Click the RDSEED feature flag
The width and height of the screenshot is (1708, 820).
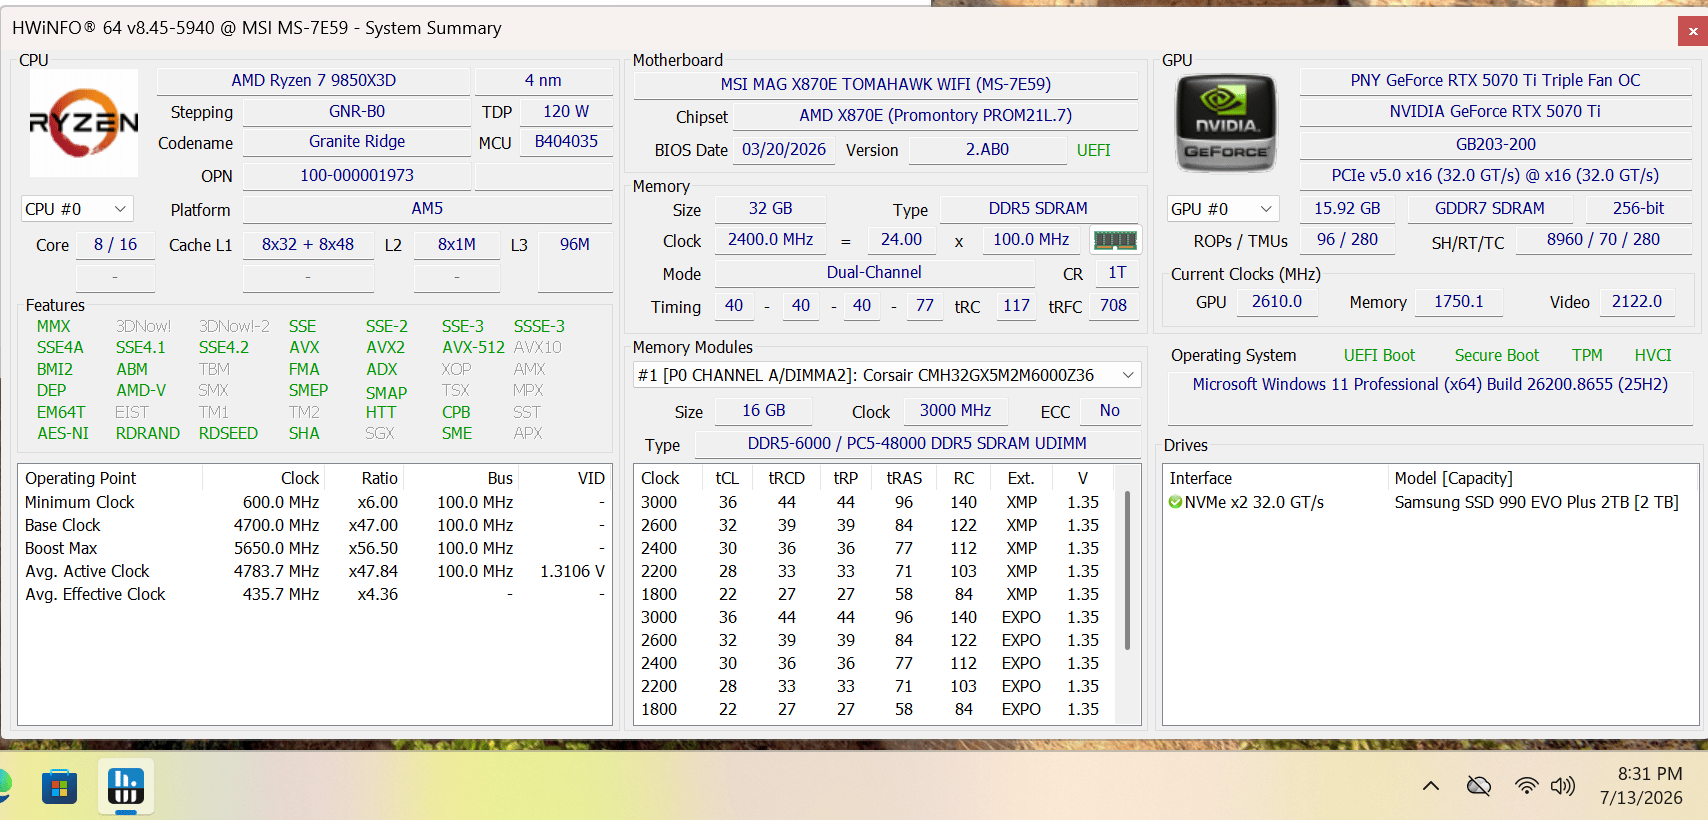point(228,434)
